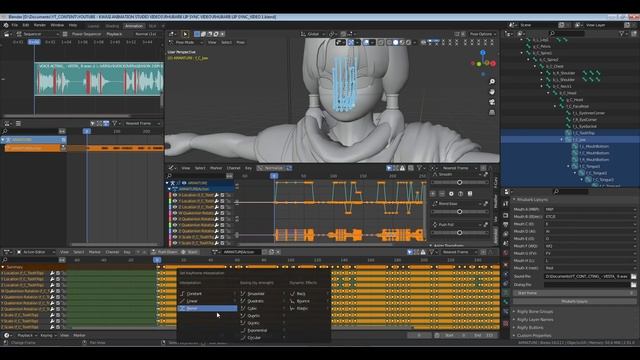Screen dimensions: 640x360
Task: Adjust the Blend Ease slider
Action: tap(460, 212)
